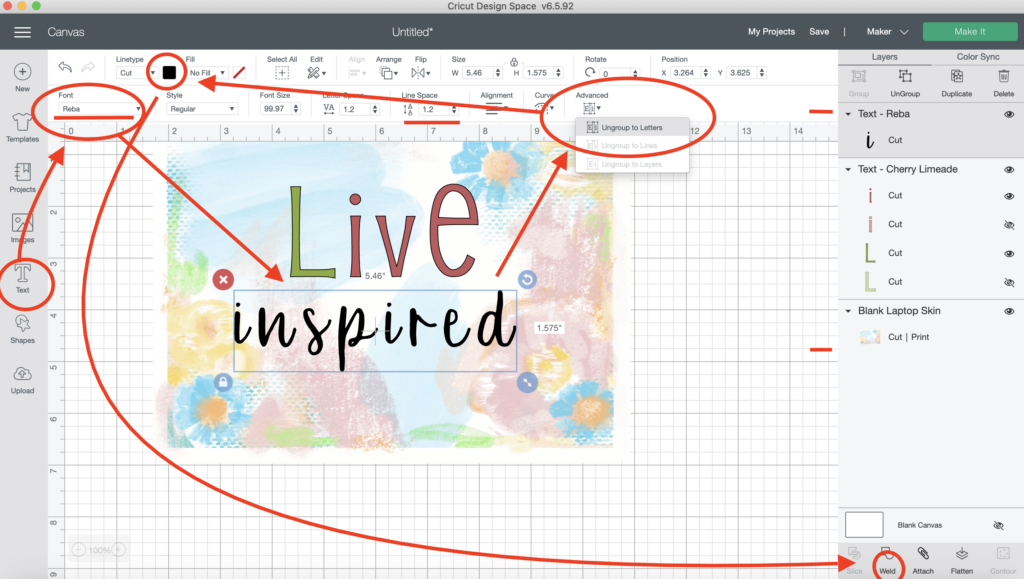This screenshot has height=579, width=1024.
Task: Click the Font Size input field
Action: click(x=276, y=109)
